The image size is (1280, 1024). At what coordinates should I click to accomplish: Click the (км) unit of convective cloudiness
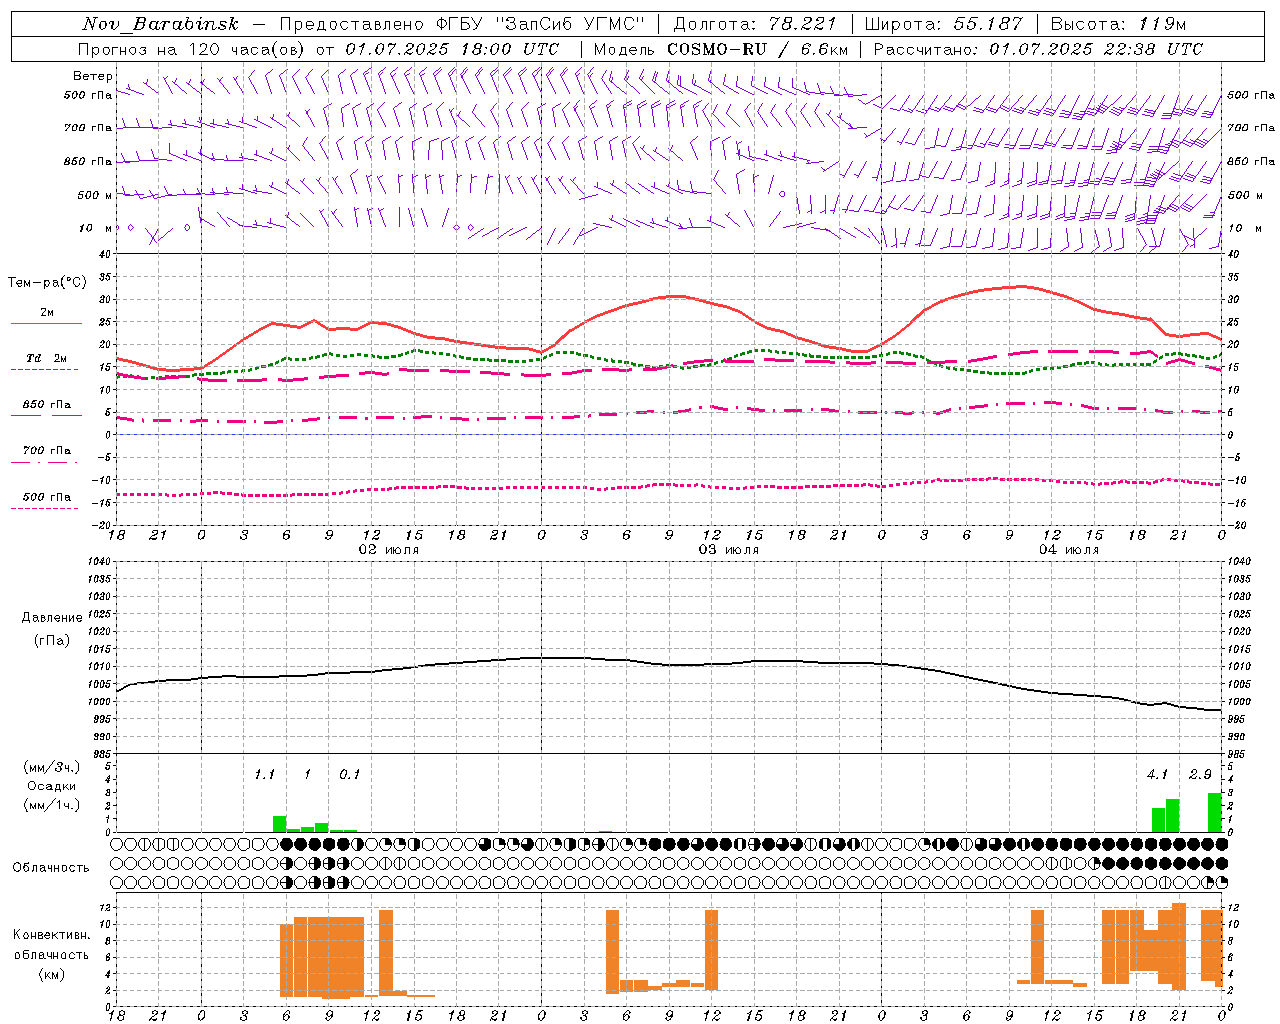tap(51, 974)
